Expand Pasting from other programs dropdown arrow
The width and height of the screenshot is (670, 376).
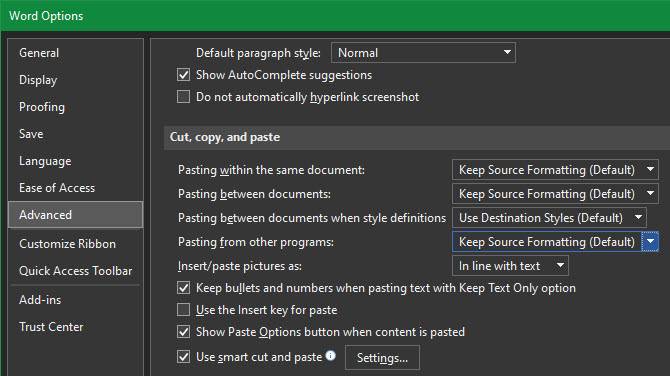click(x=650, y=241)
